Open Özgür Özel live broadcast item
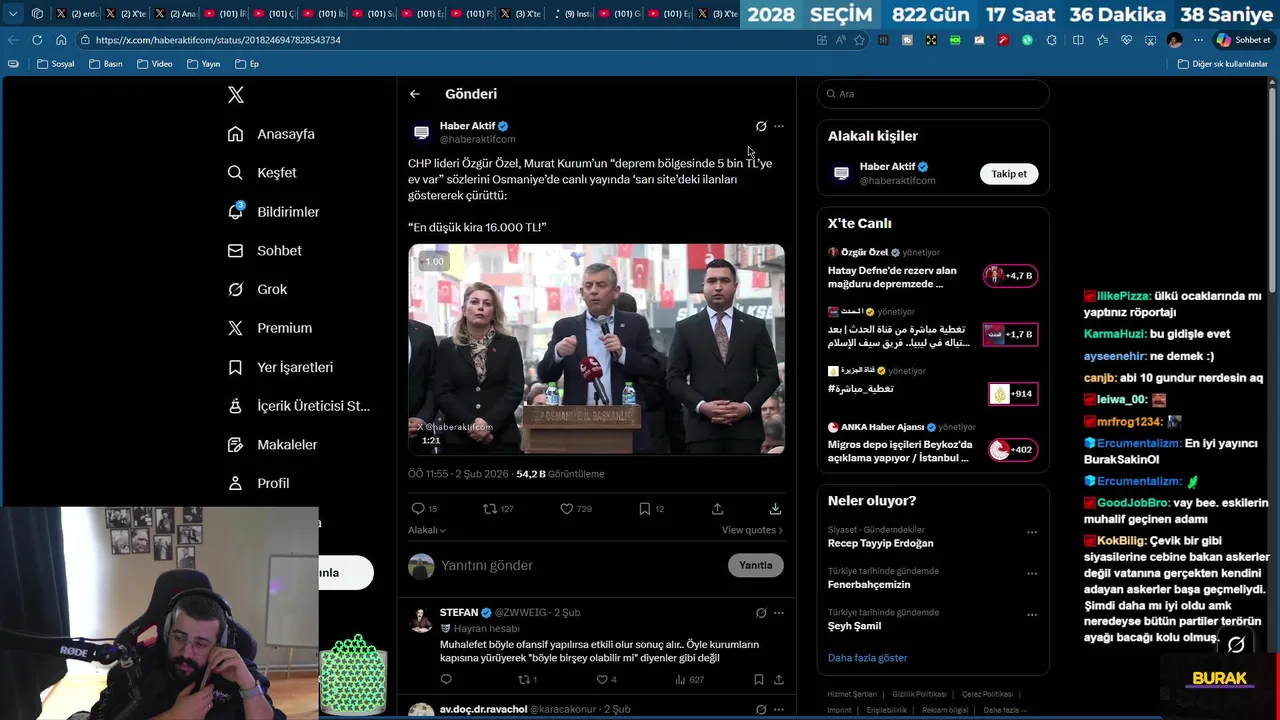The image size is (1280, 720). click(932, 269)
